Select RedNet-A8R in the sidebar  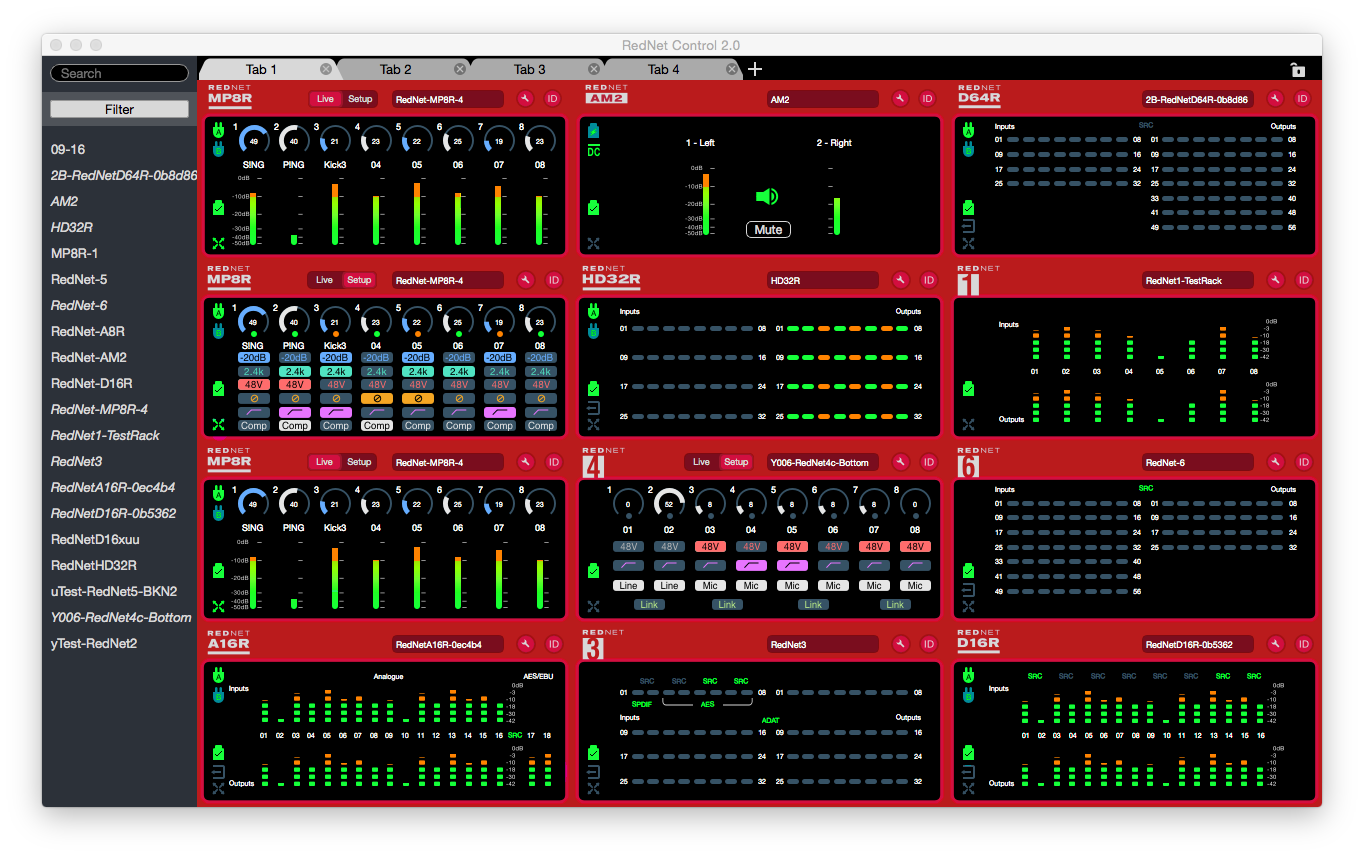[88, 331]
